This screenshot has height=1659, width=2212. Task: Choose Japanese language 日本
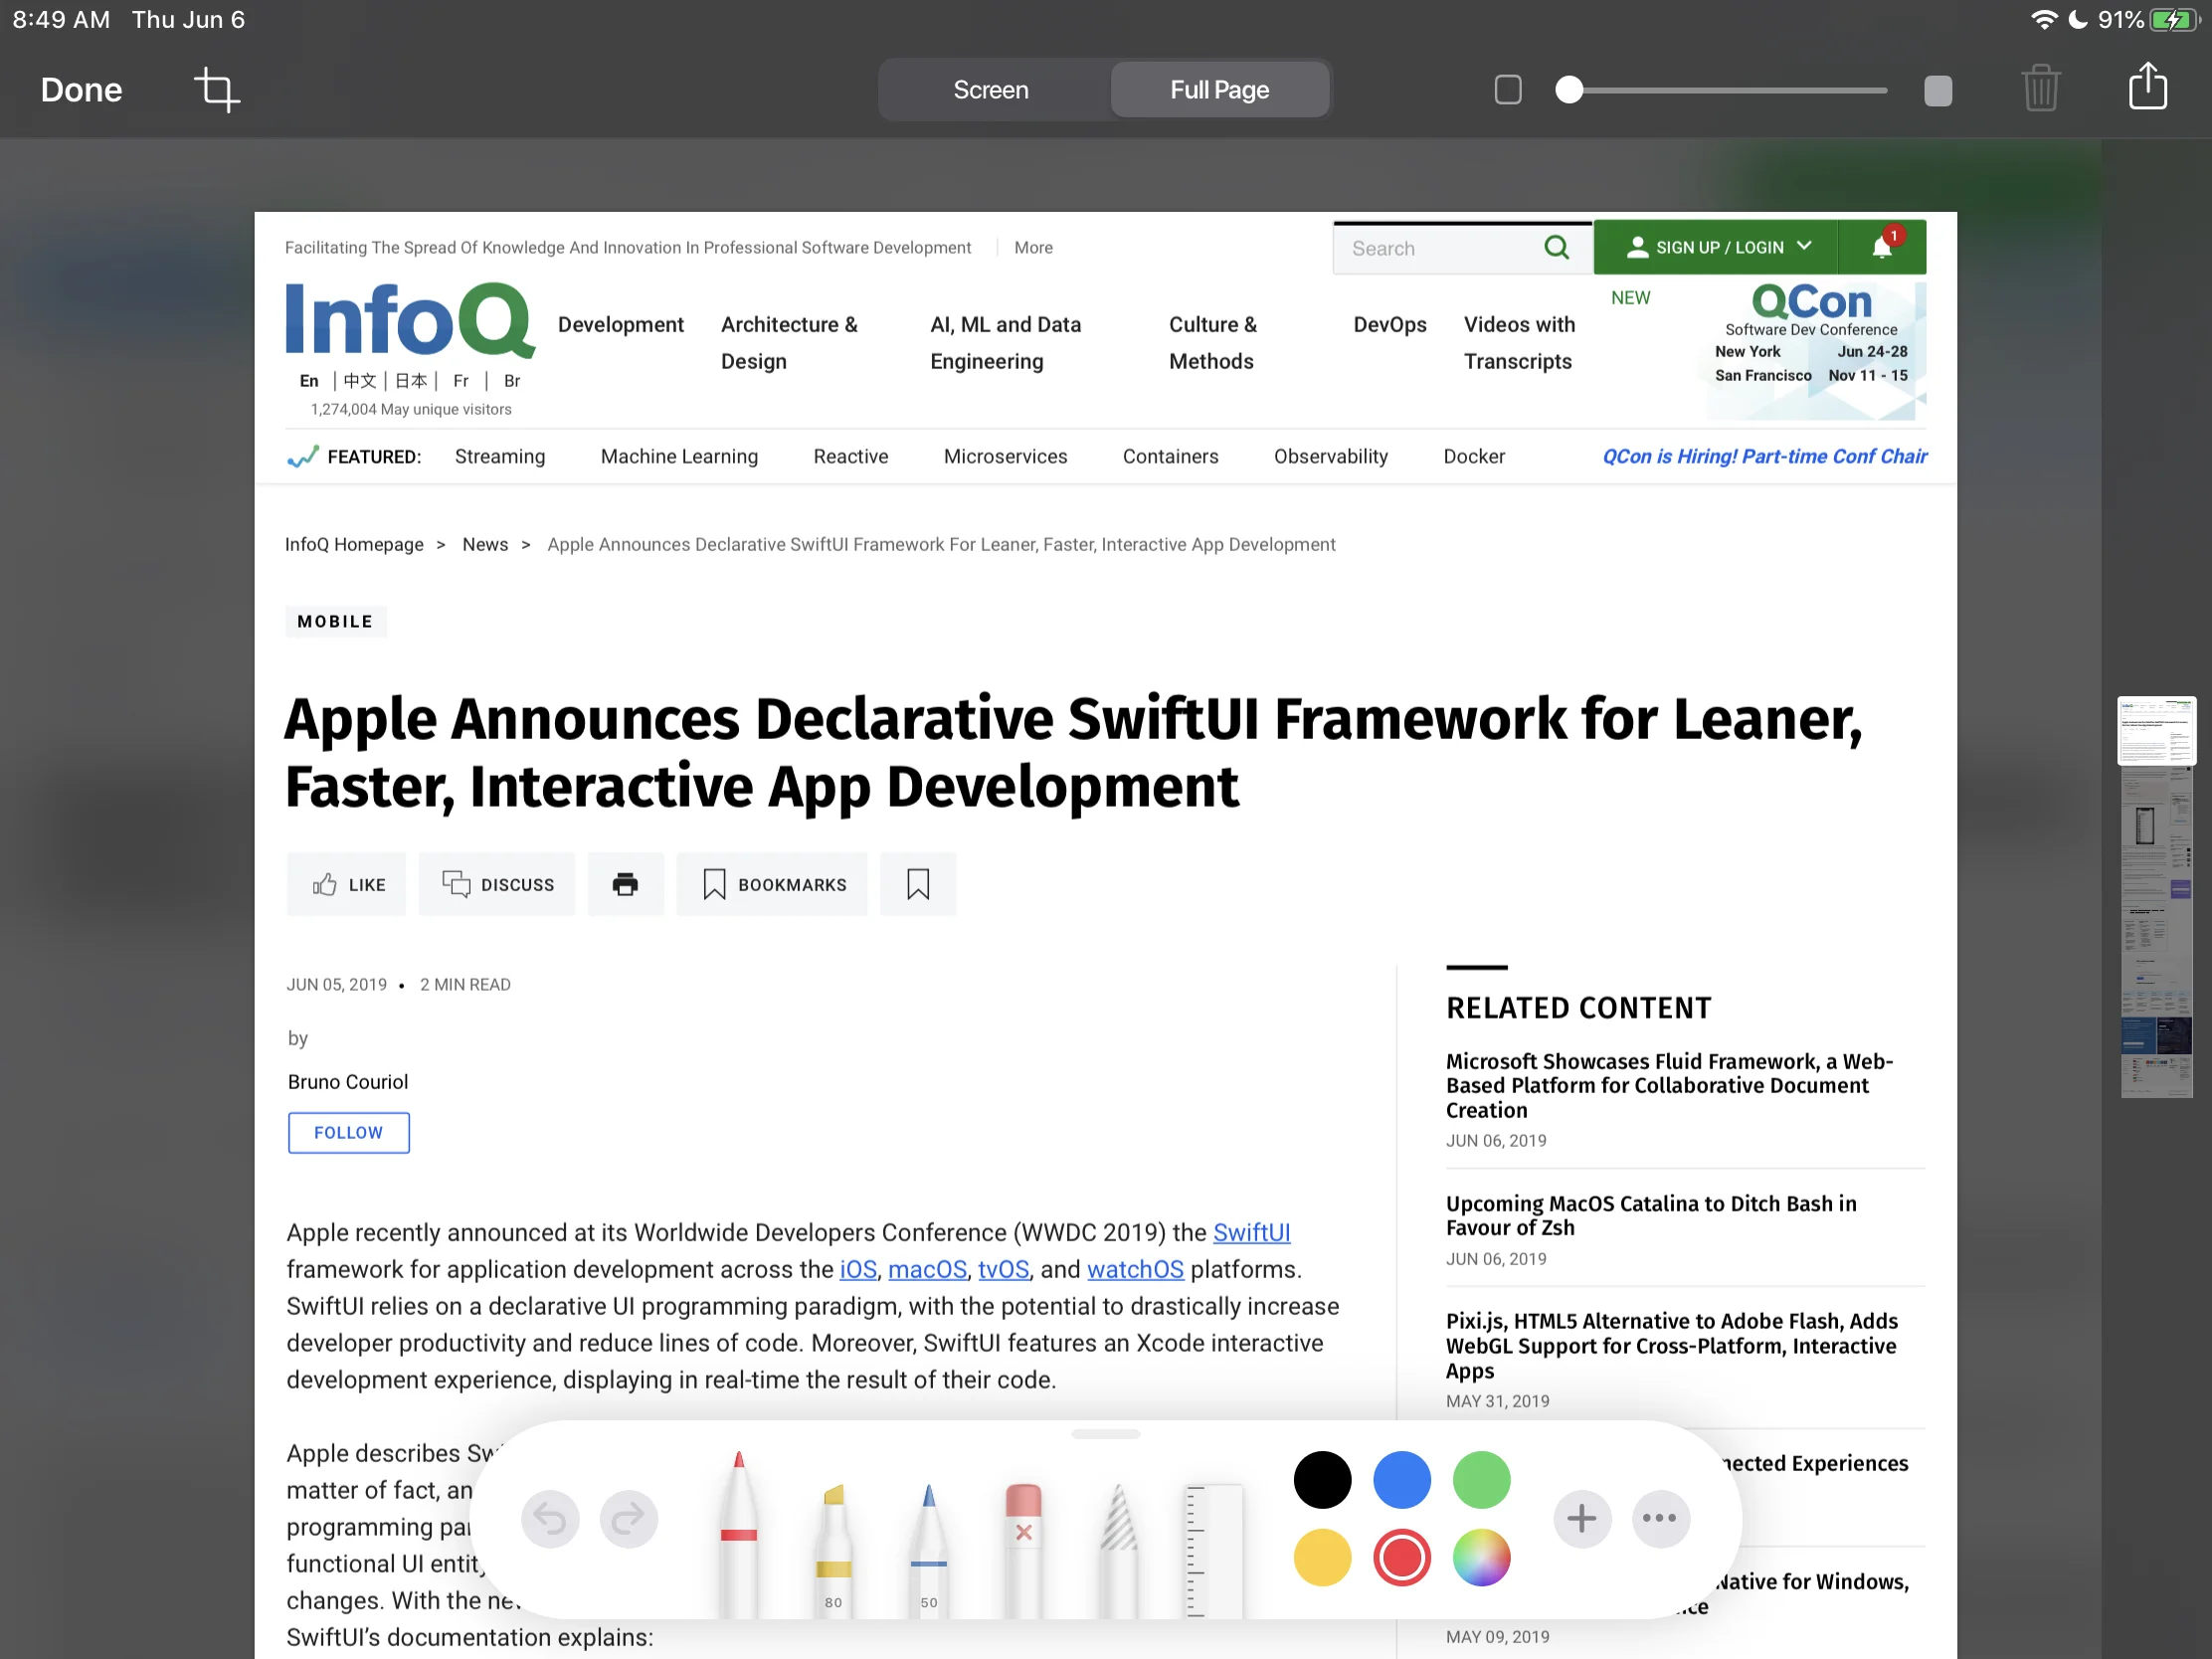(x=410, y=381)
